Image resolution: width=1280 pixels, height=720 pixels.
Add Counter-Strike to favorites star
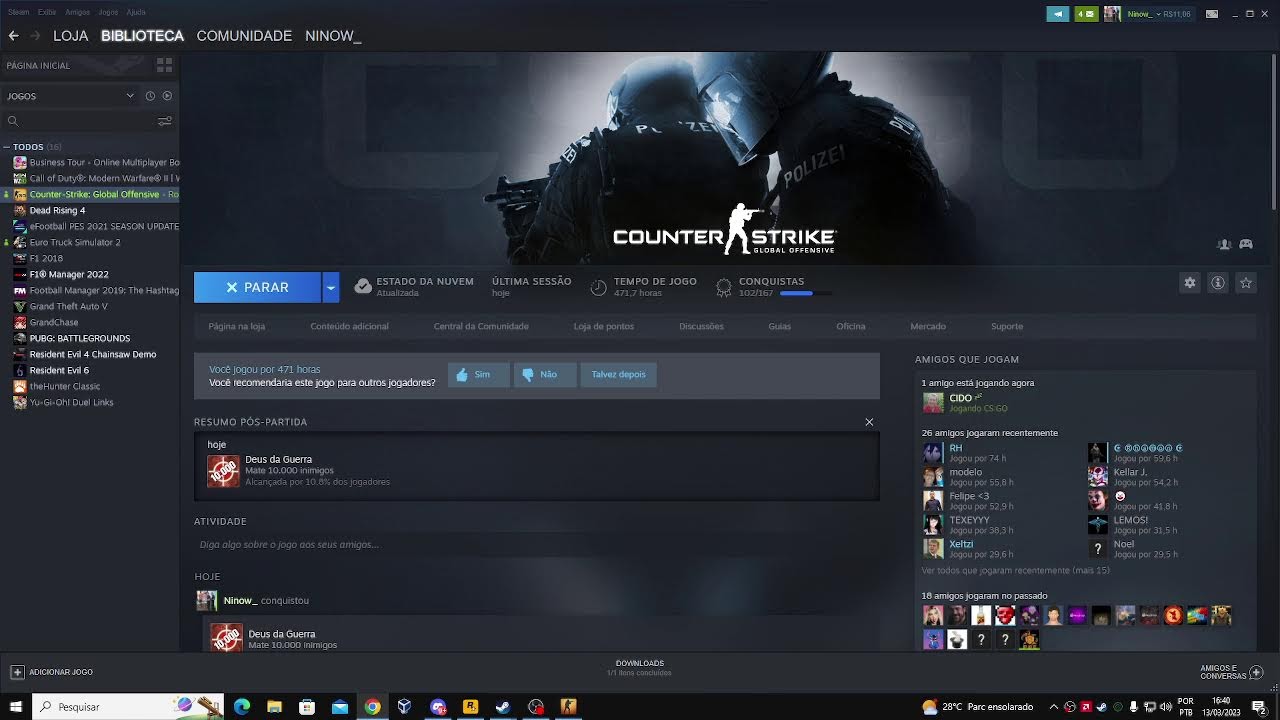1246,283
